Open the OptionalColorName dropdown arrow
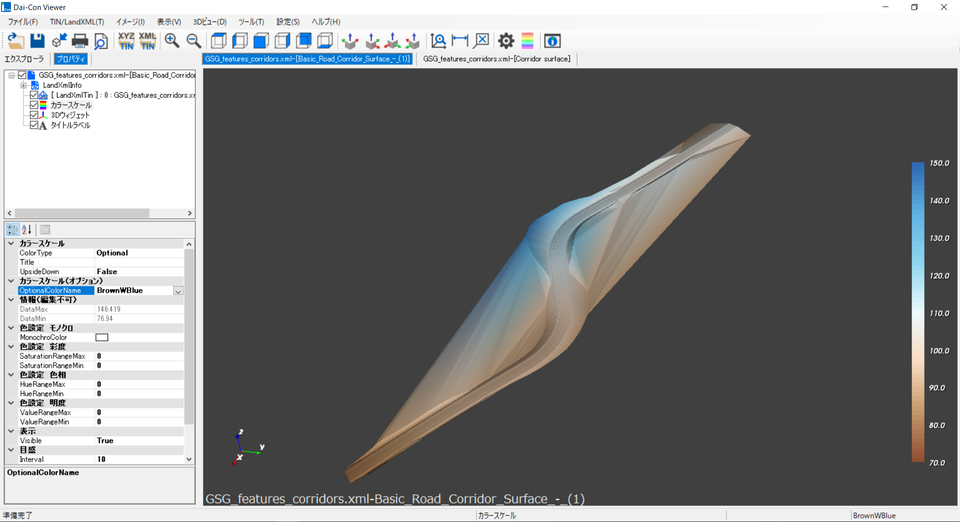 [178, 291]
